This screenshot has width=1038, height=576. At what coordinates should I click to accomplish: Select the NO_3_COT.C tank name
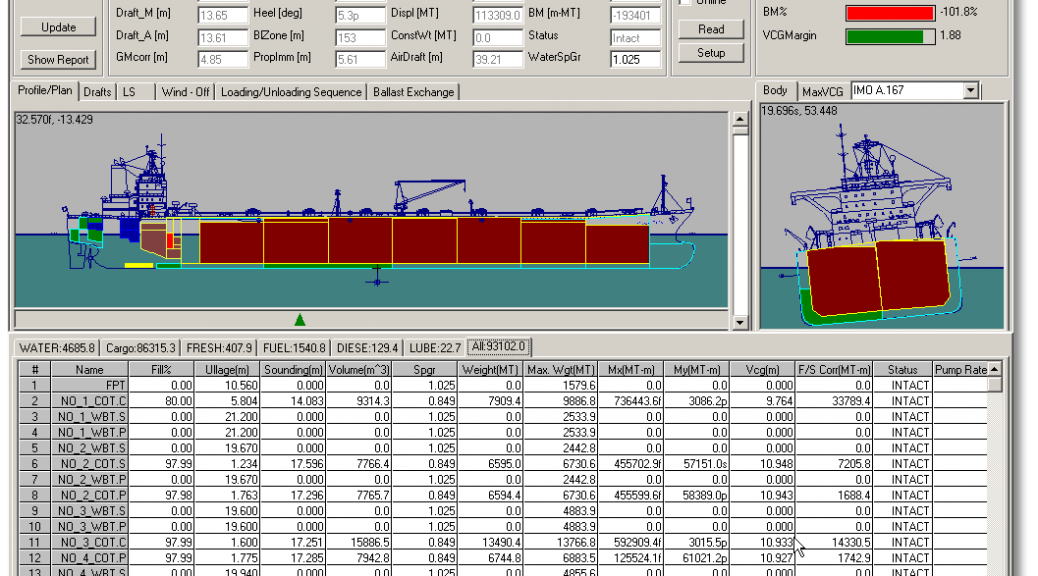point(89,542)
